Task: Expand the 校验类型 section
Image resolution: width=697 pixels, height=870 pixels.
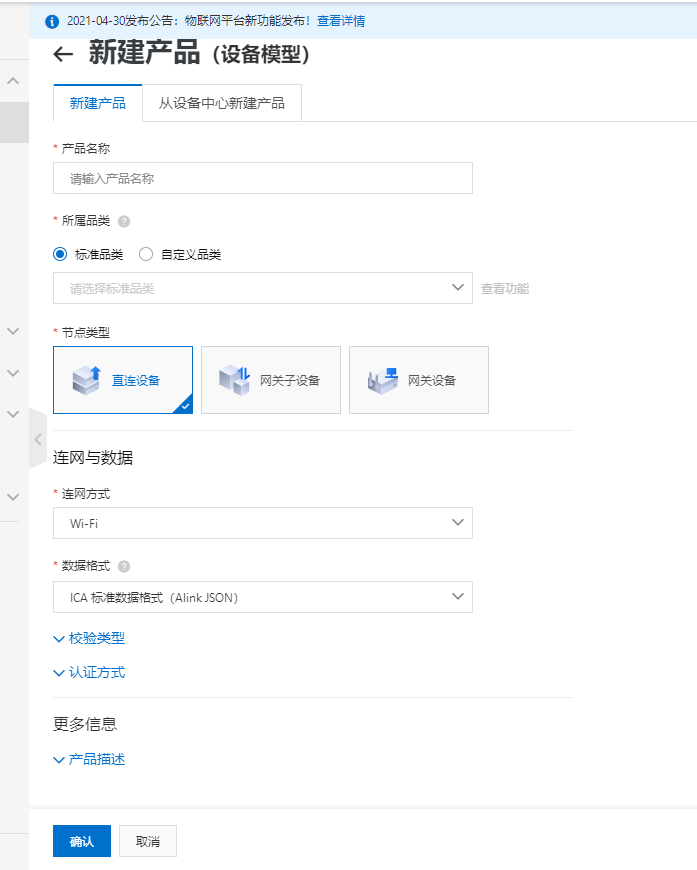Action: [89, 639]
